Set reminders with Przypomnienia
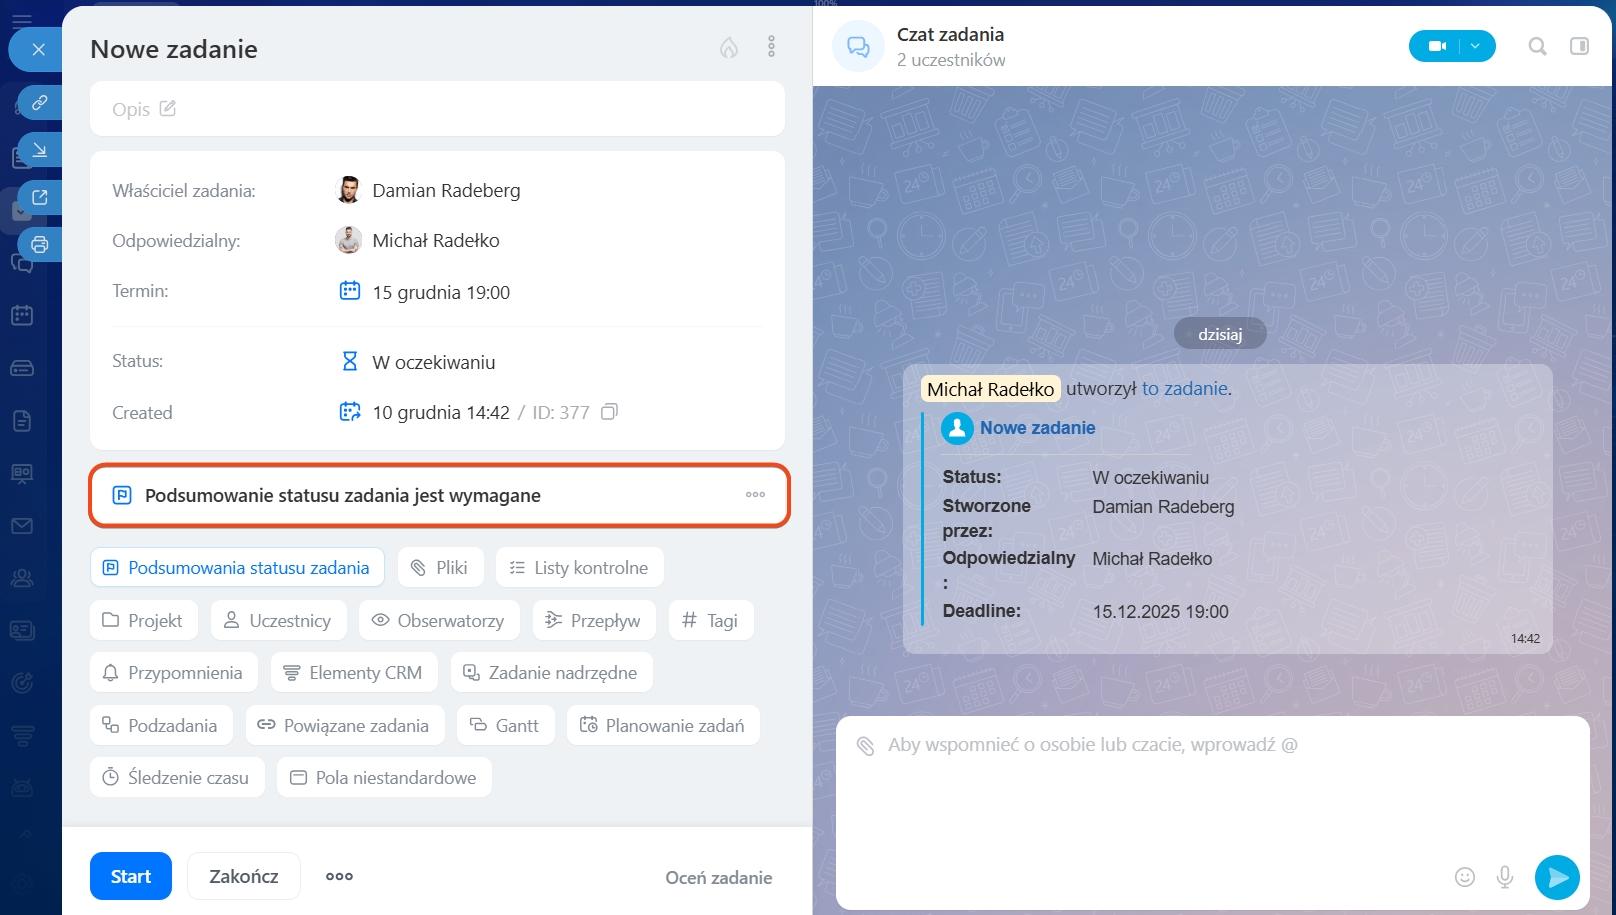Viewport: 1616px width, 915px height. [x=174, y=672]
